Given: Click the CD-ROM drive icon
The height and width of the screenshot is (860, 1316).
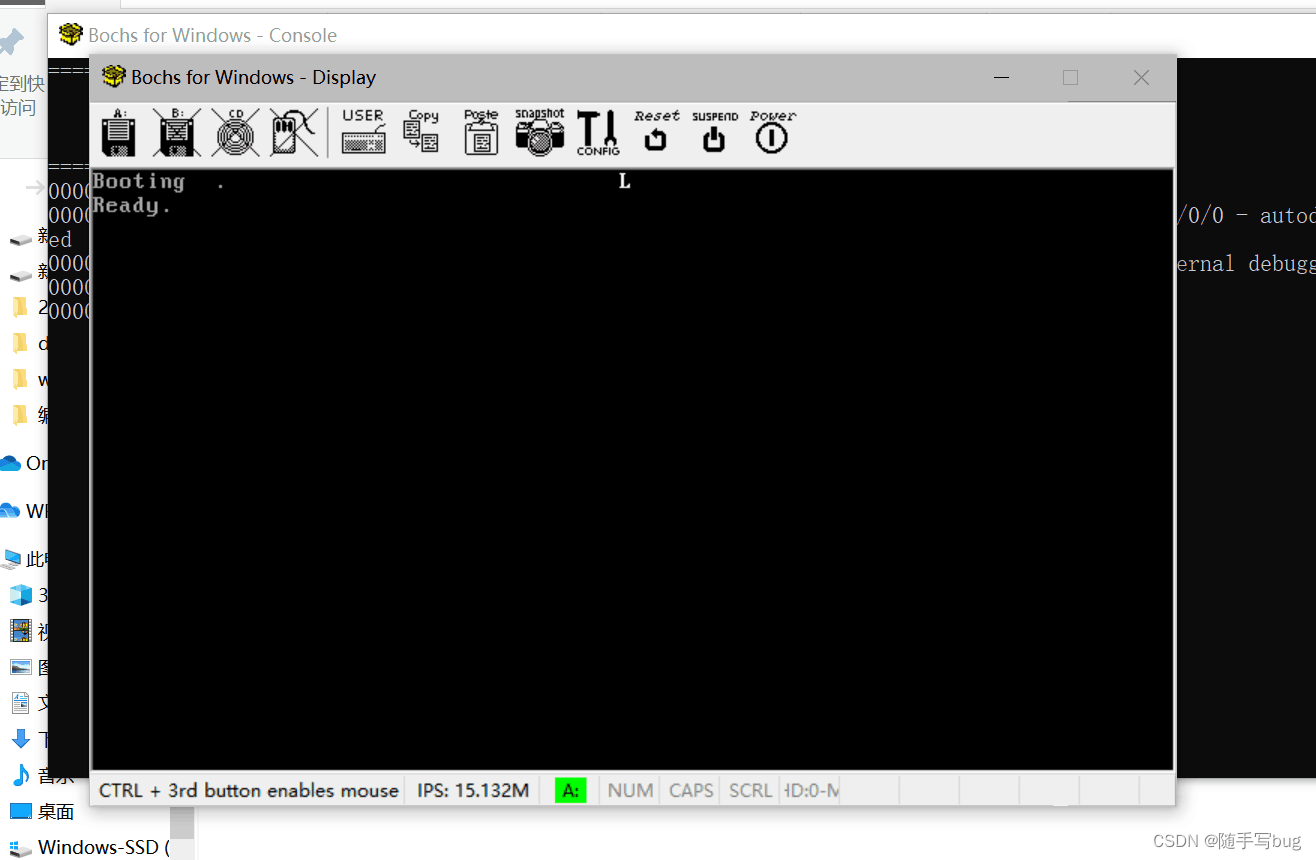Looking at the screenshot, I should [x=236, y=132].
